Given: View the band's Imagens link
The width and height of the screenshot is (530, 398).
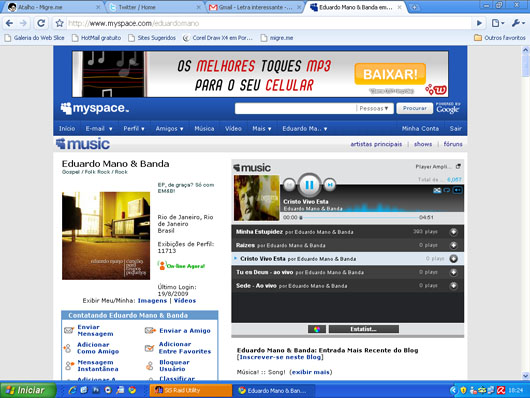Looking at the screenshot, I should click(152, 301).
